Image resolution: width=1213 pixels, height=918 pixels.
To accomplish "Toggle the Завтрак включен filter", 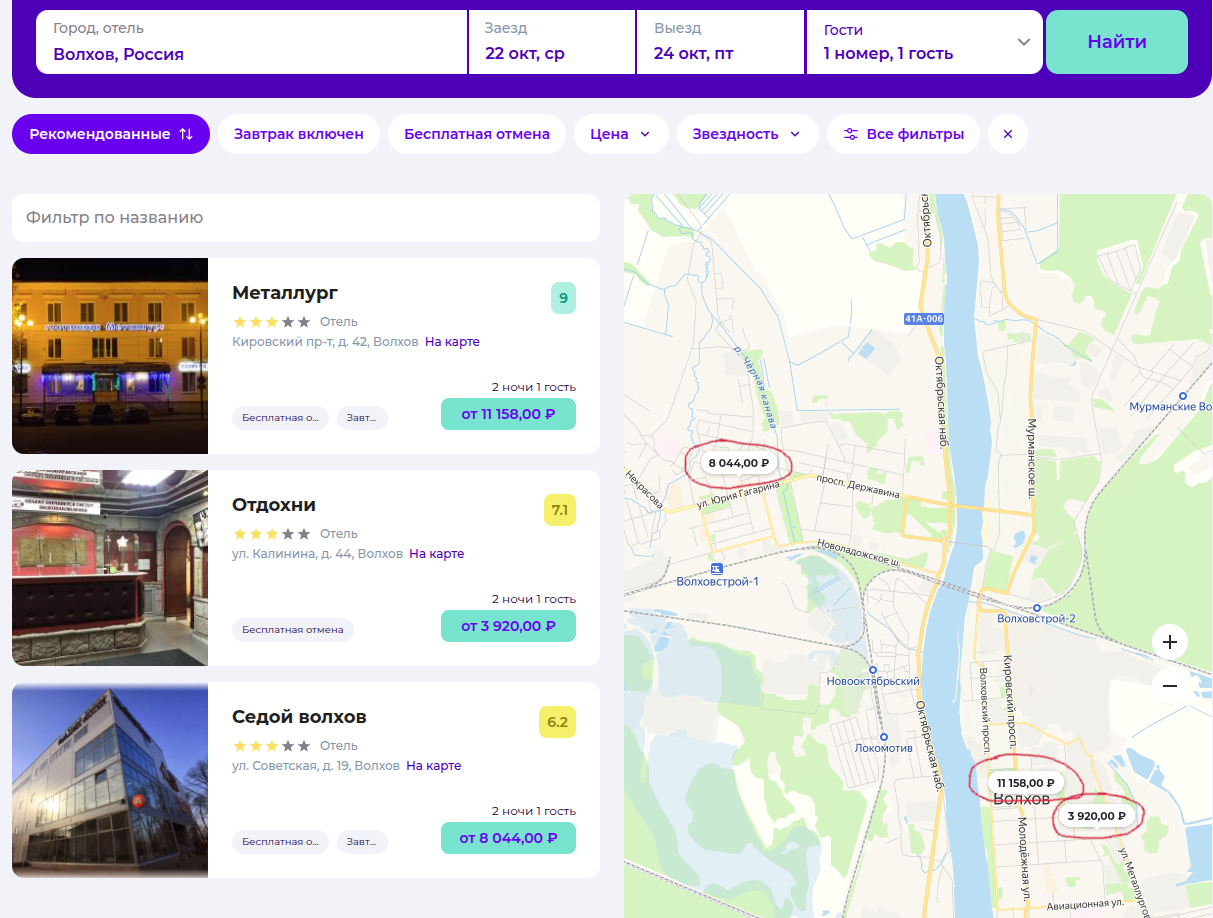I will pyautogui.click(x=298, y=134).
